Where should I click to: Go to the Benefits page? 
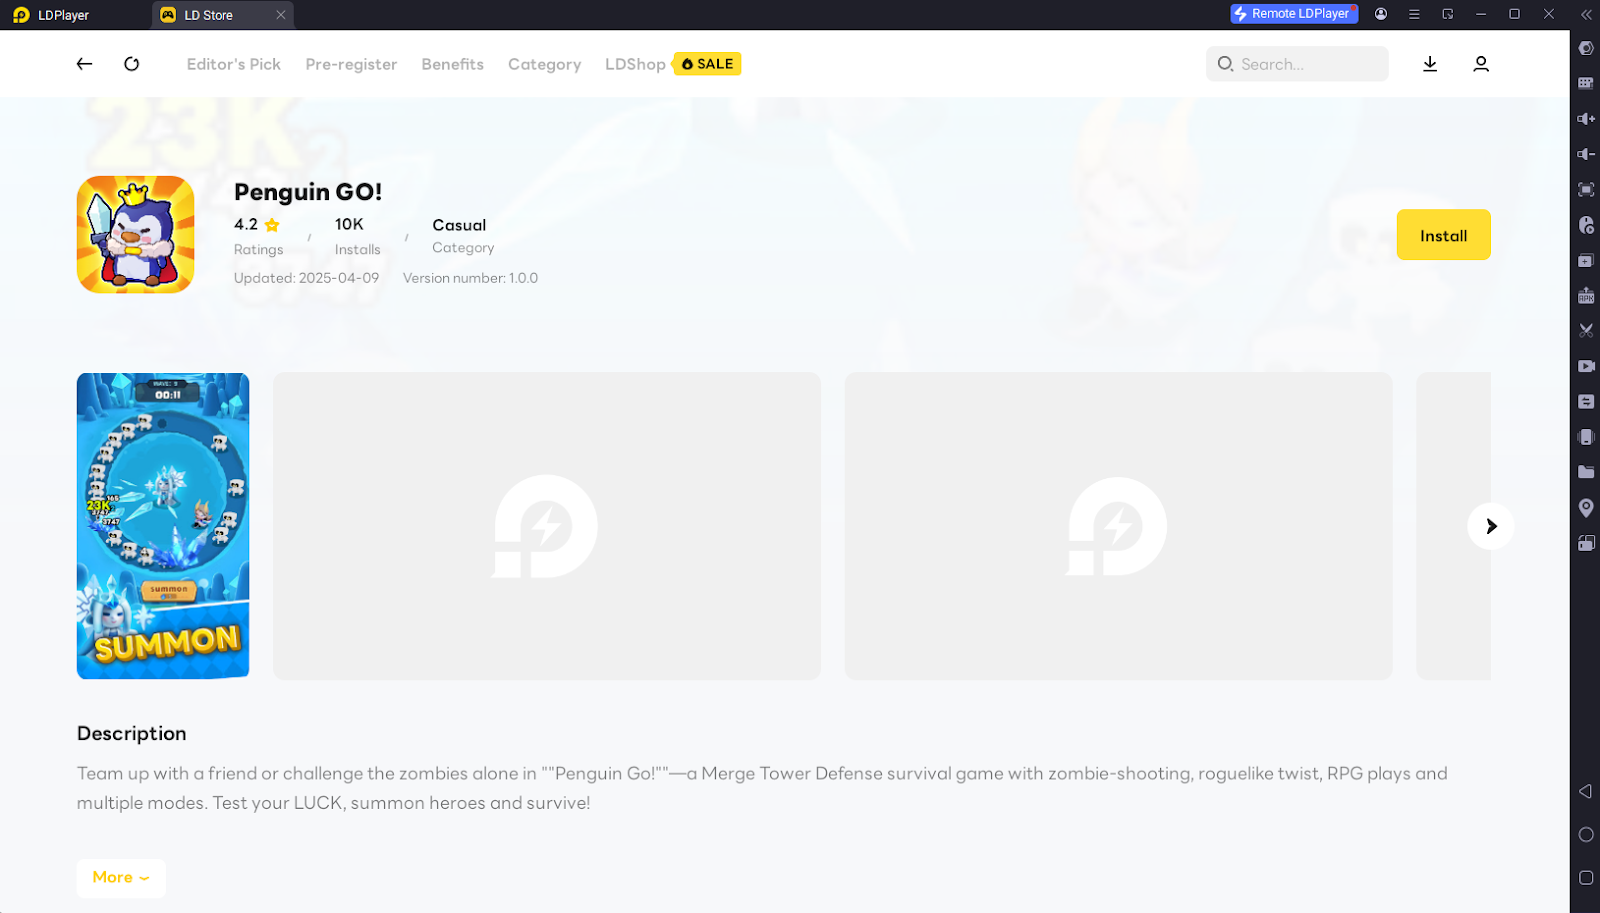click(453, 64)
